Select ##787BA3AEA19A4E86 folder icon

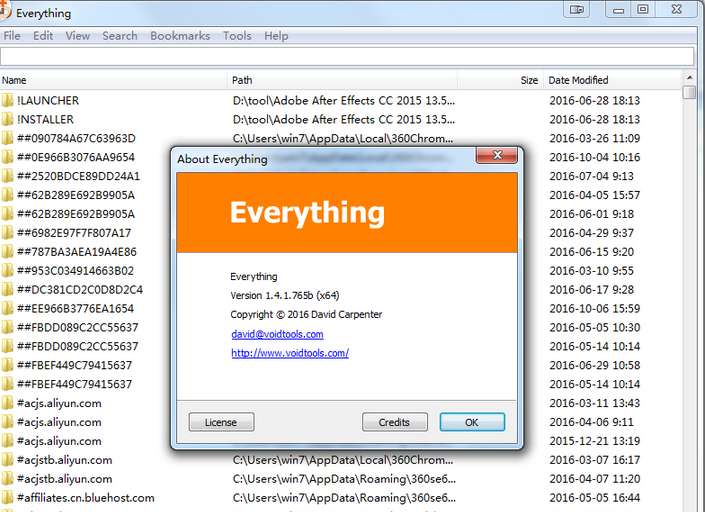[7, 252]
